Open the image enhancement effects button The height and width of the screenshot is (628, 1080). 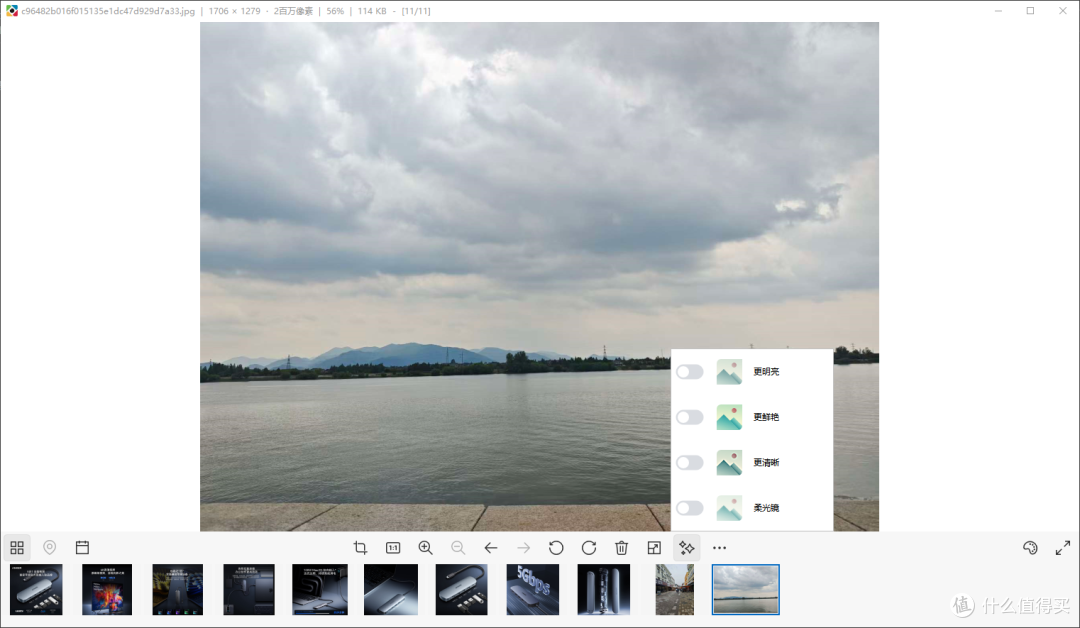click(x=687, y=547)
